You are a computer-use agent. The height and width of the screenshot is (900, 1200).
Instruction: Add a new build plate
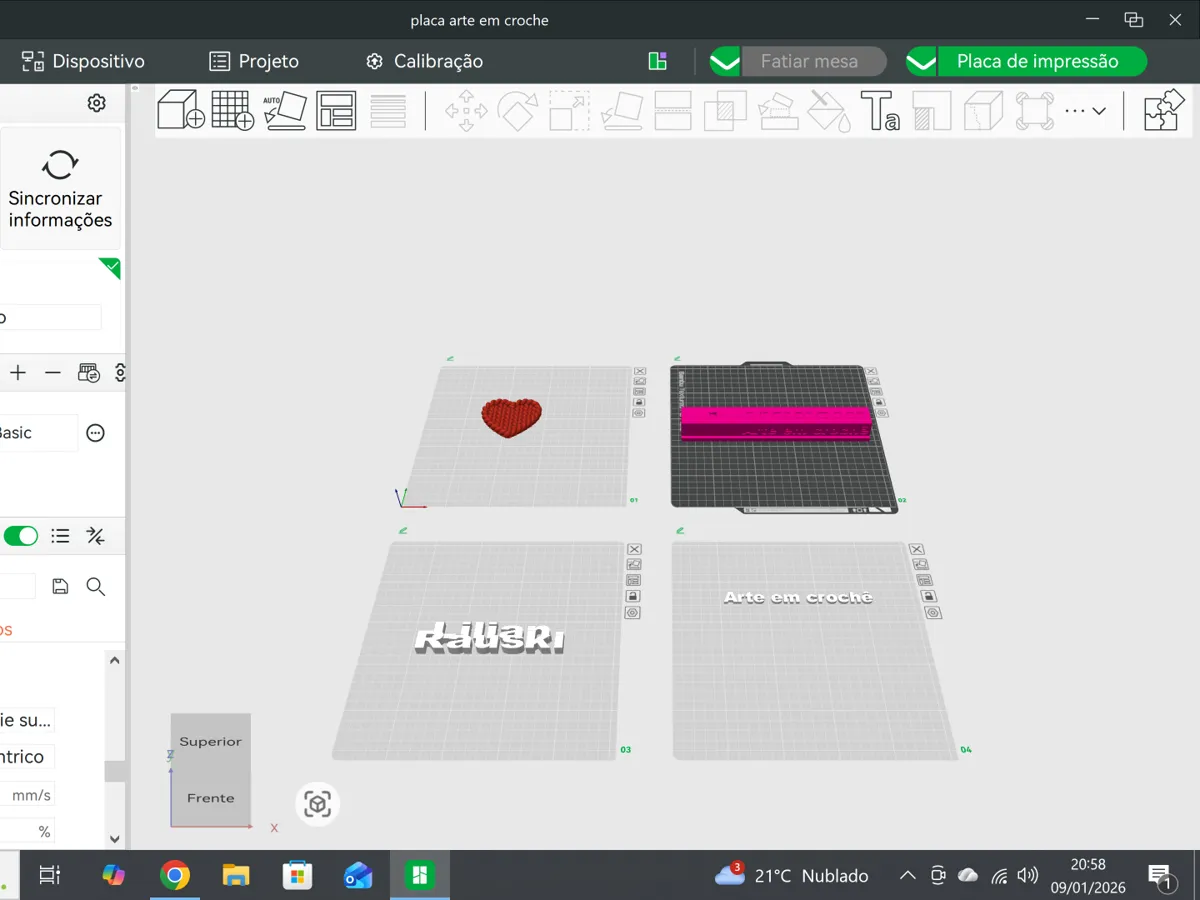click(x=232, y=110)
